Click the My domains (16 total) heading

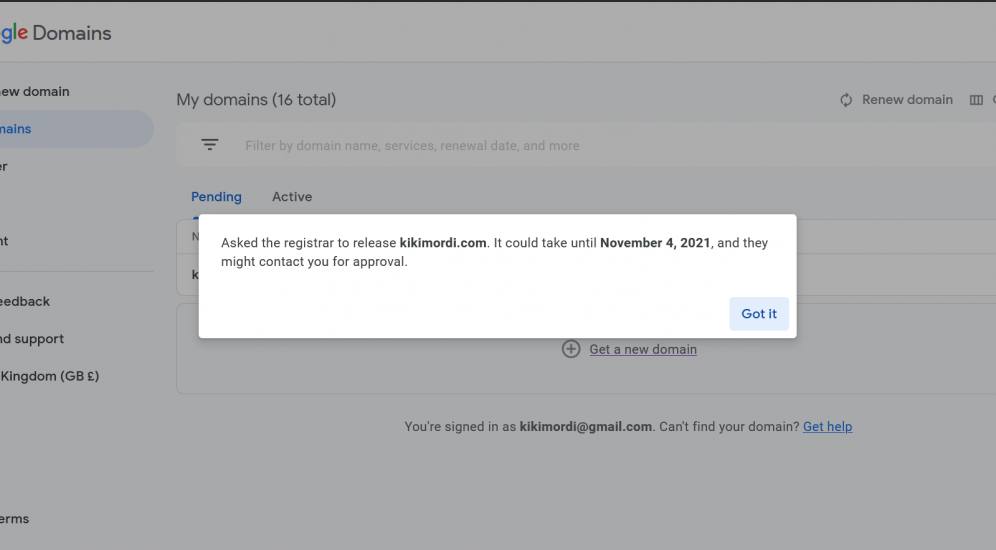coord(256,100)
